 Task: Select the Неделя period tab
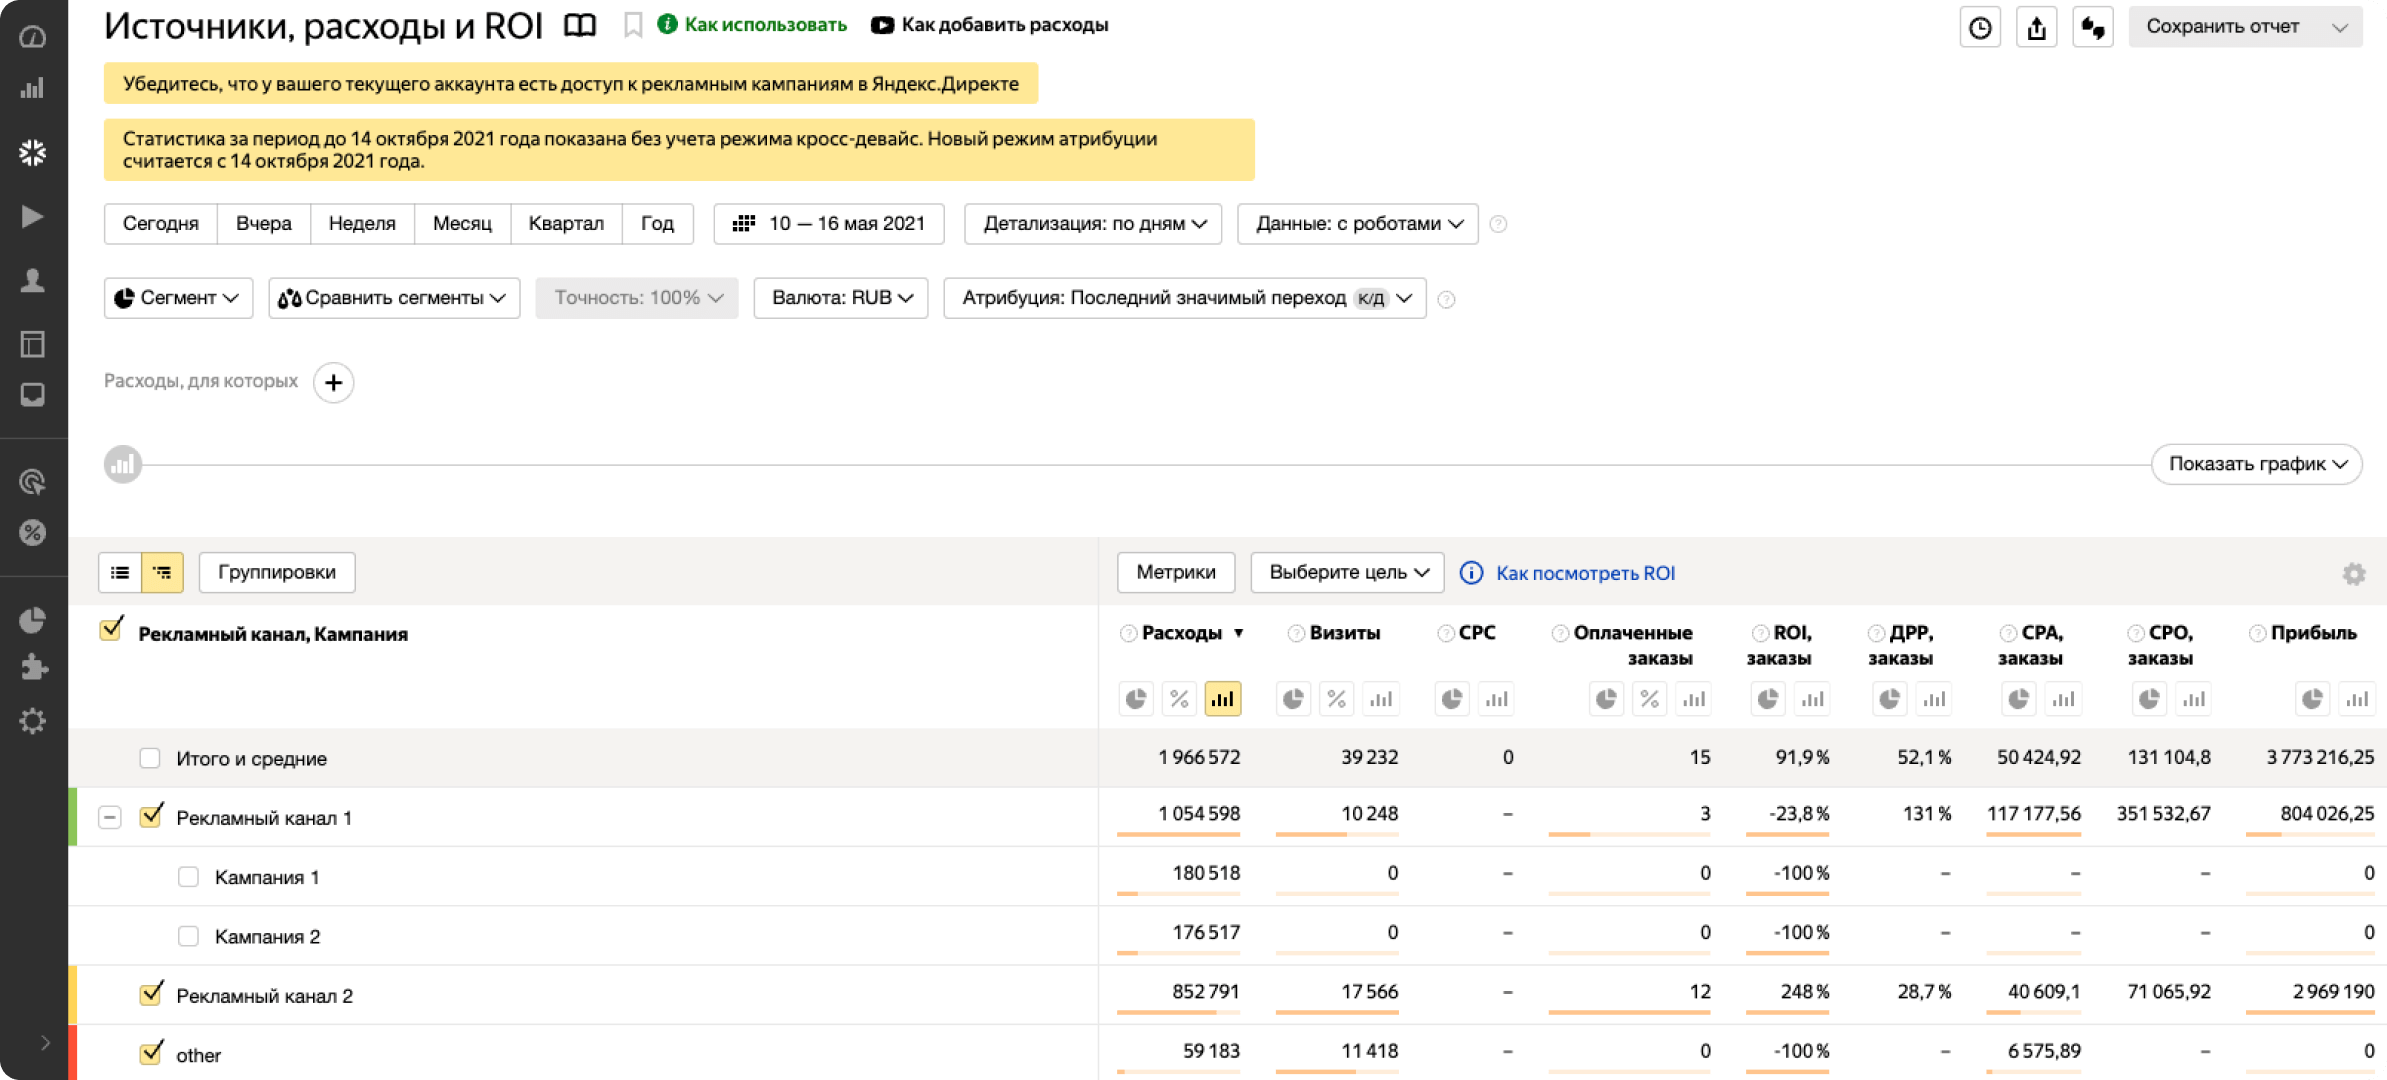362,224
